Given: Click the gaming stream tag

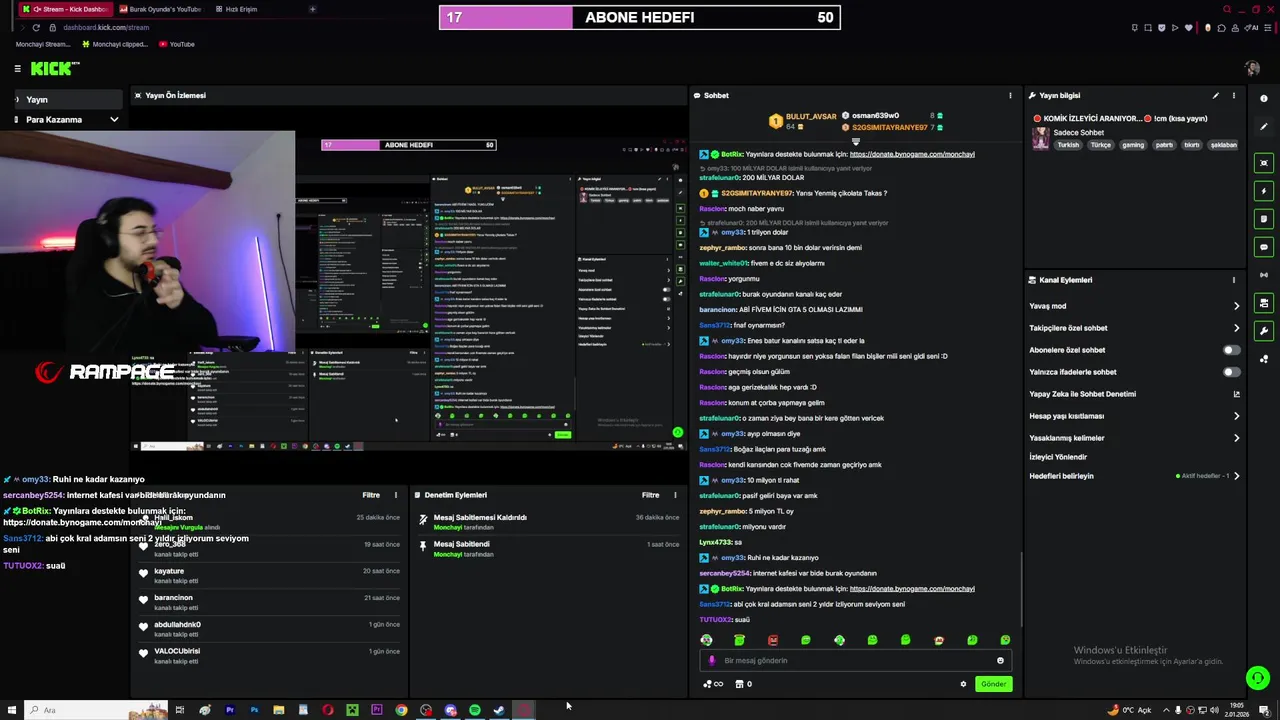Looking at the screenshot, I should point(1132,145).
